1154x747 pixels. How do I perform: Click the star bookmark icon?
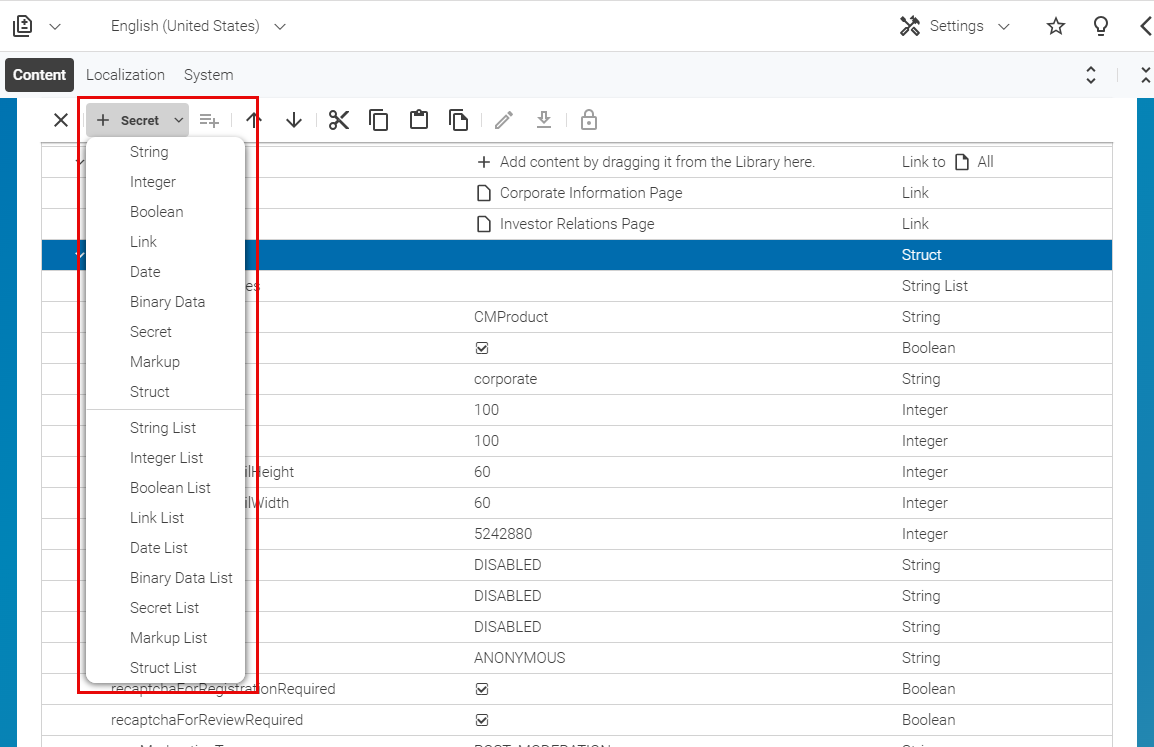tap(1056, 26)
